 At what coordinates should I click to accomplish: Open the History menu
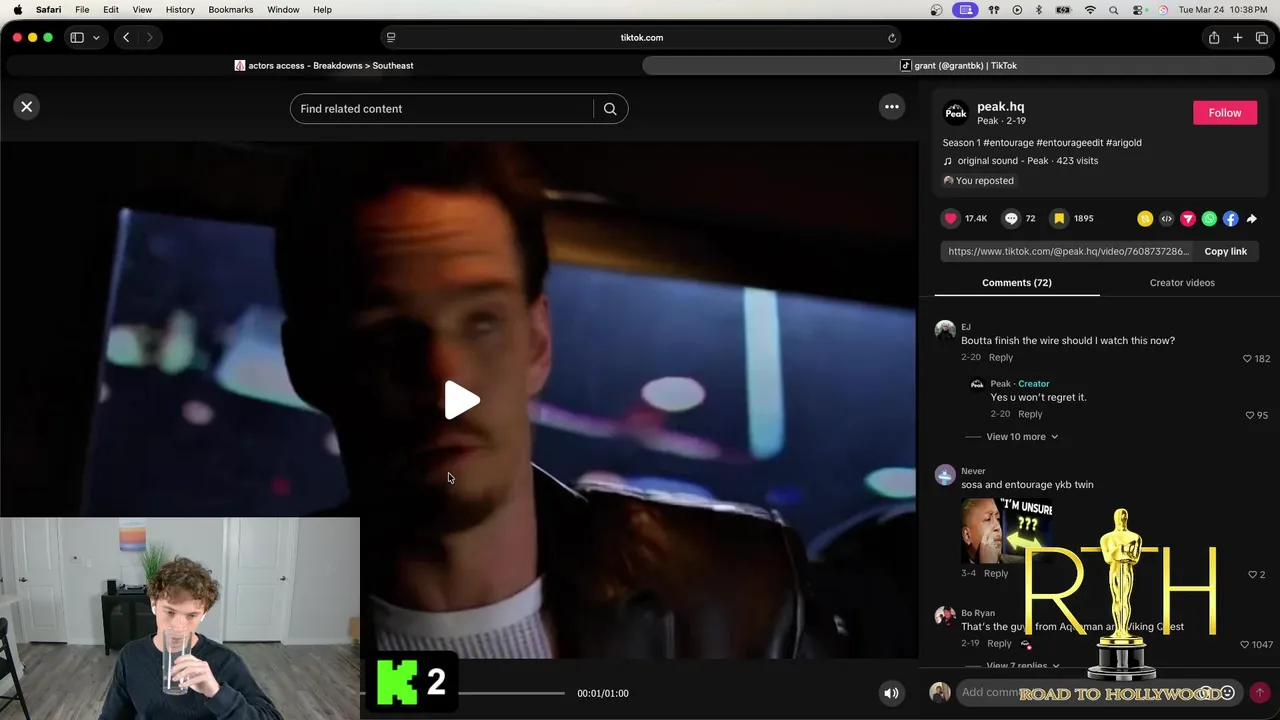180,10
